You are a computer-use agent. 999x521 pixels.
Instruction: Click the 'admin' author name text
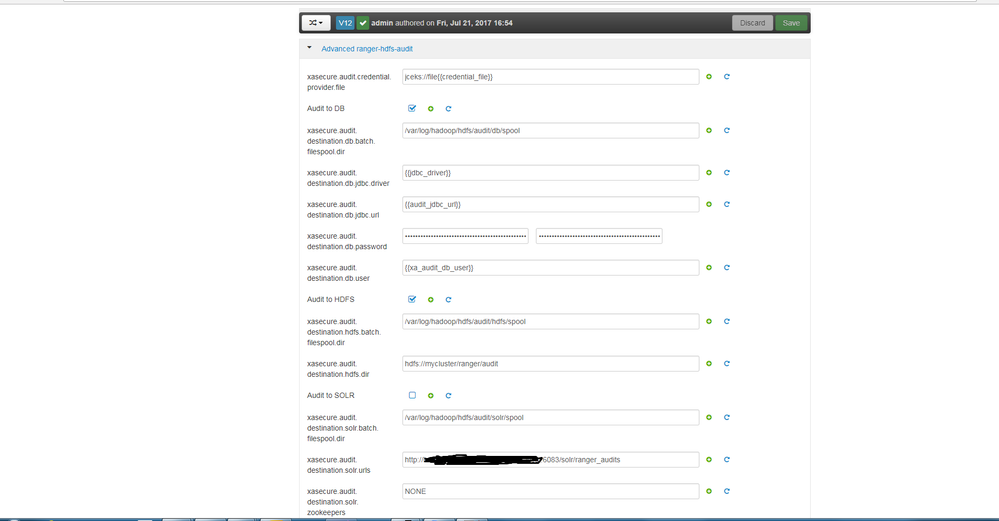coord(382,23)
